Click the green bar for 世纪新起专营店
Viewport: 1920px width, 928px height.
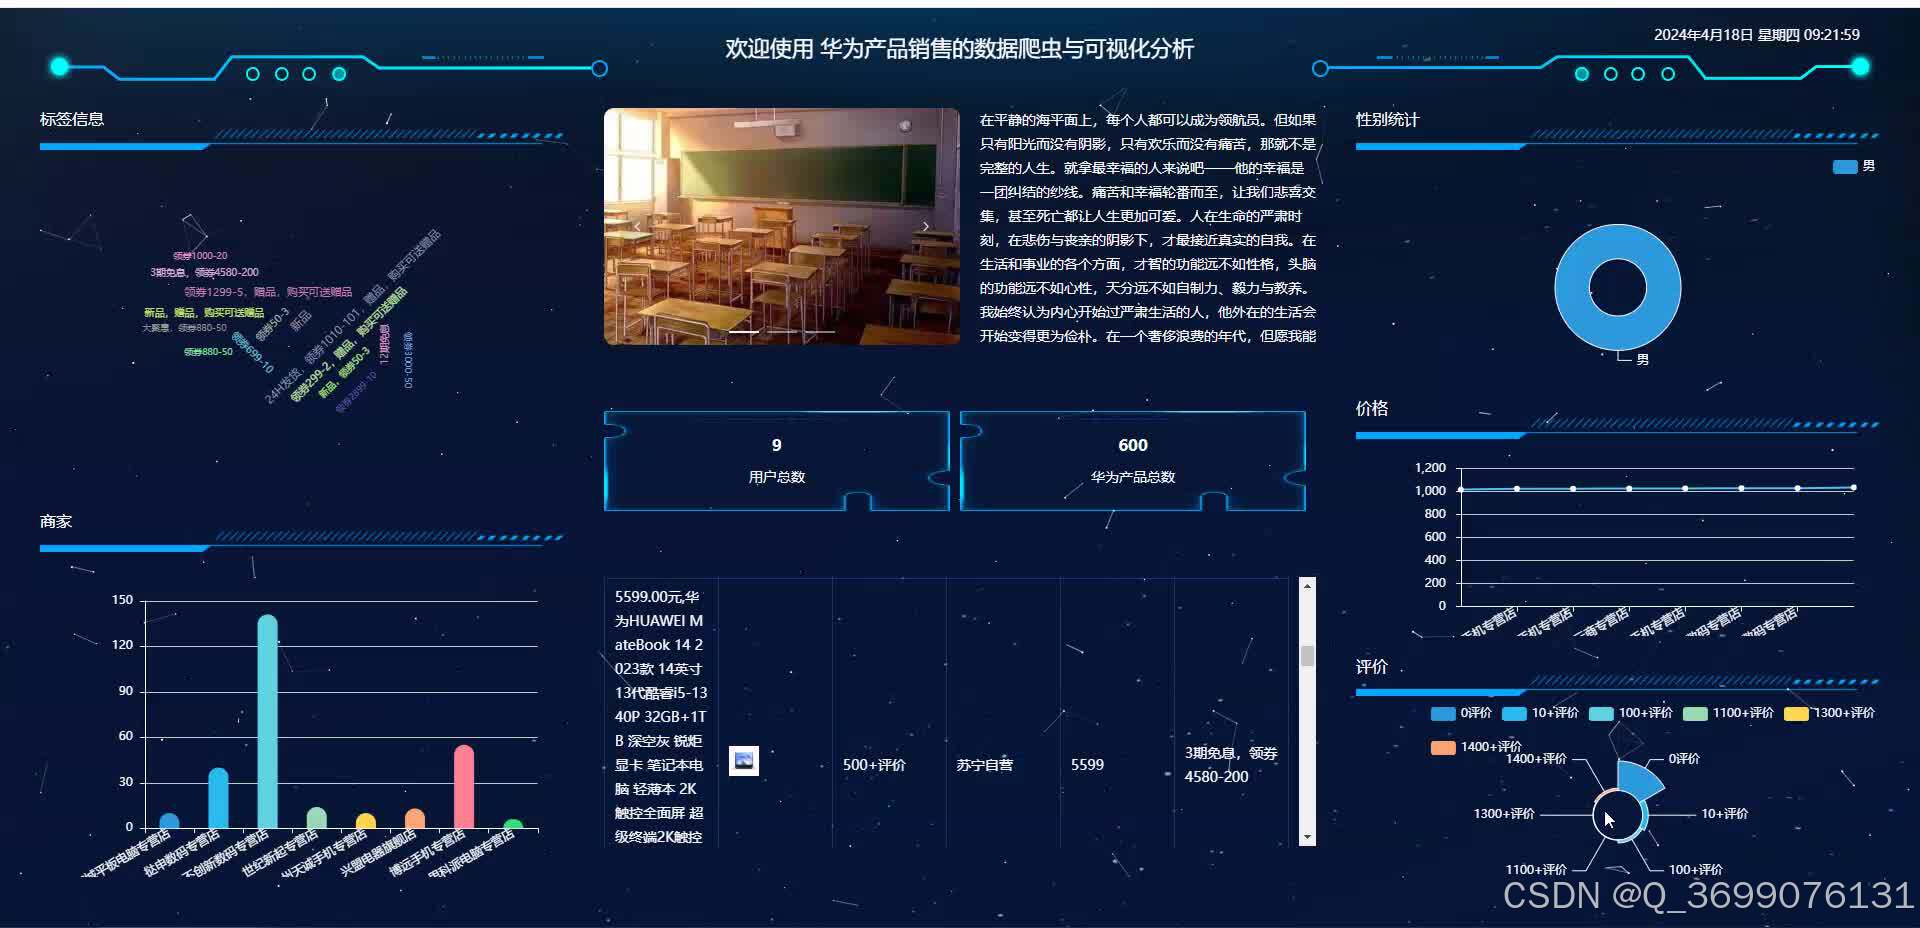click(316, 818)
